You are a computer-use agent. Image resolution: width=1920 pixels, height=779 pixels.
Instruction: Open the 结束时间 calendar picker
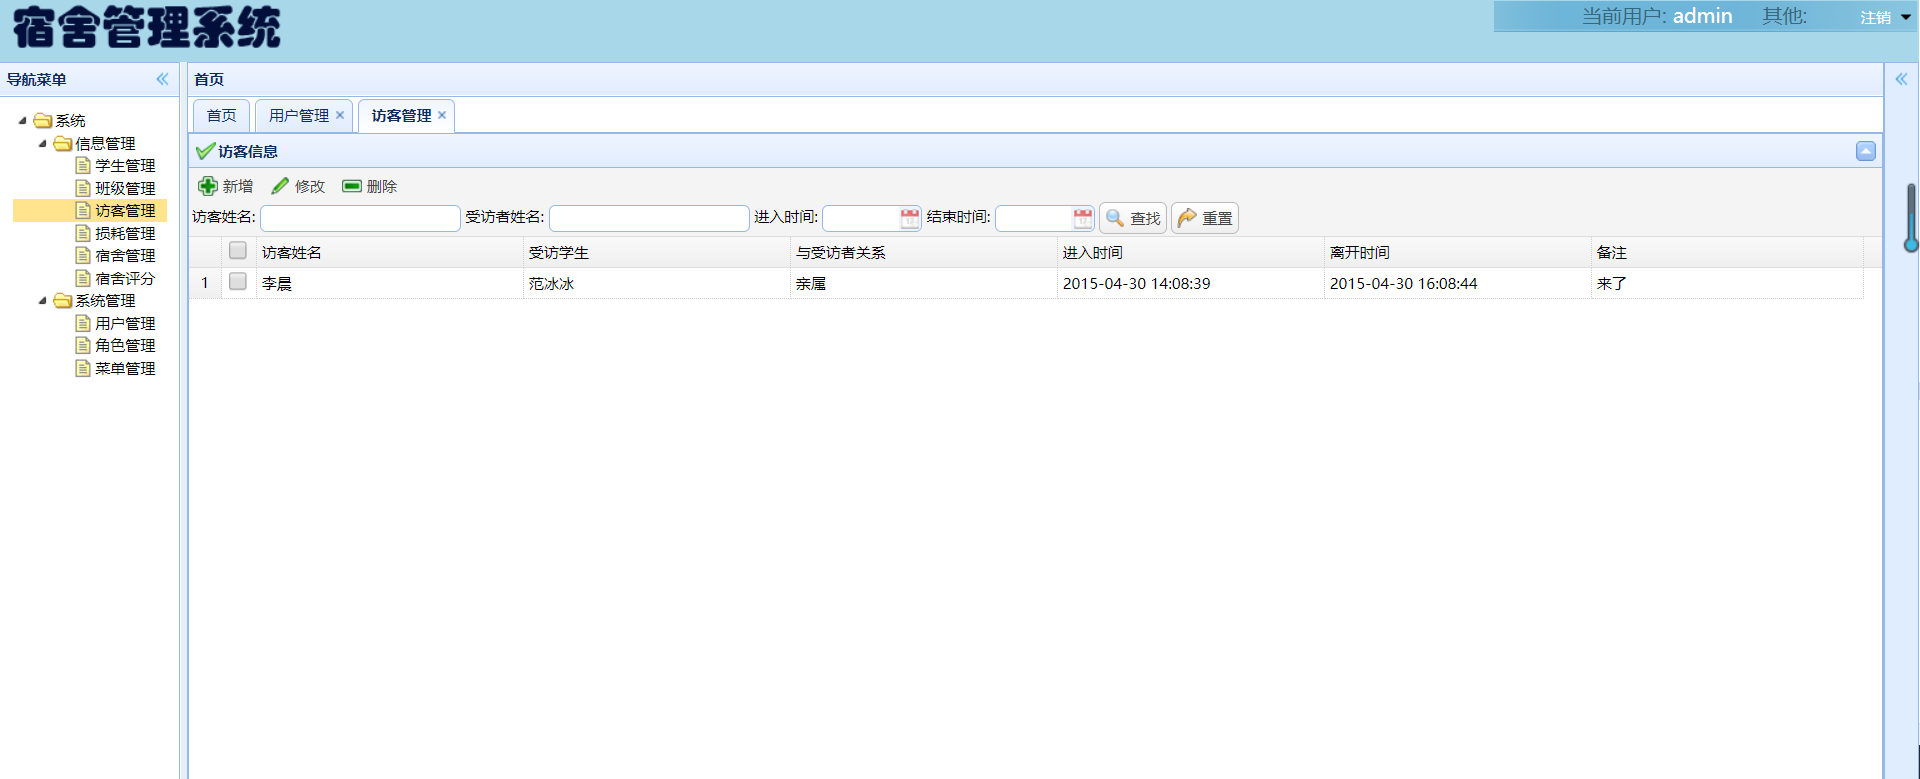[x=1083, y=218]
